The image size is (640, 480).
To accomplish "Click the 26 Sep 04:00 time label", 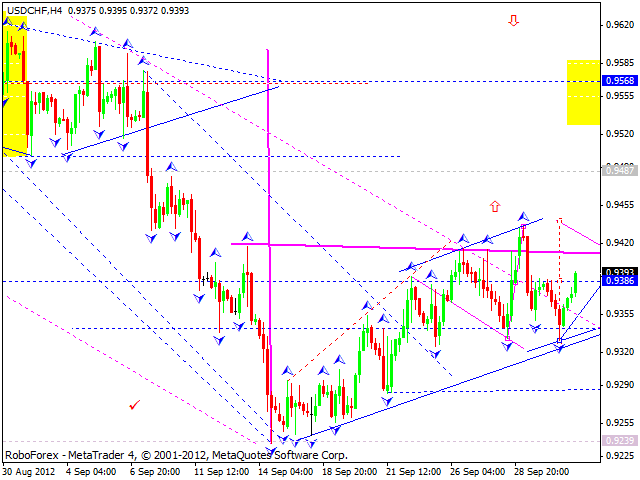I will click(x=478, y=472).
